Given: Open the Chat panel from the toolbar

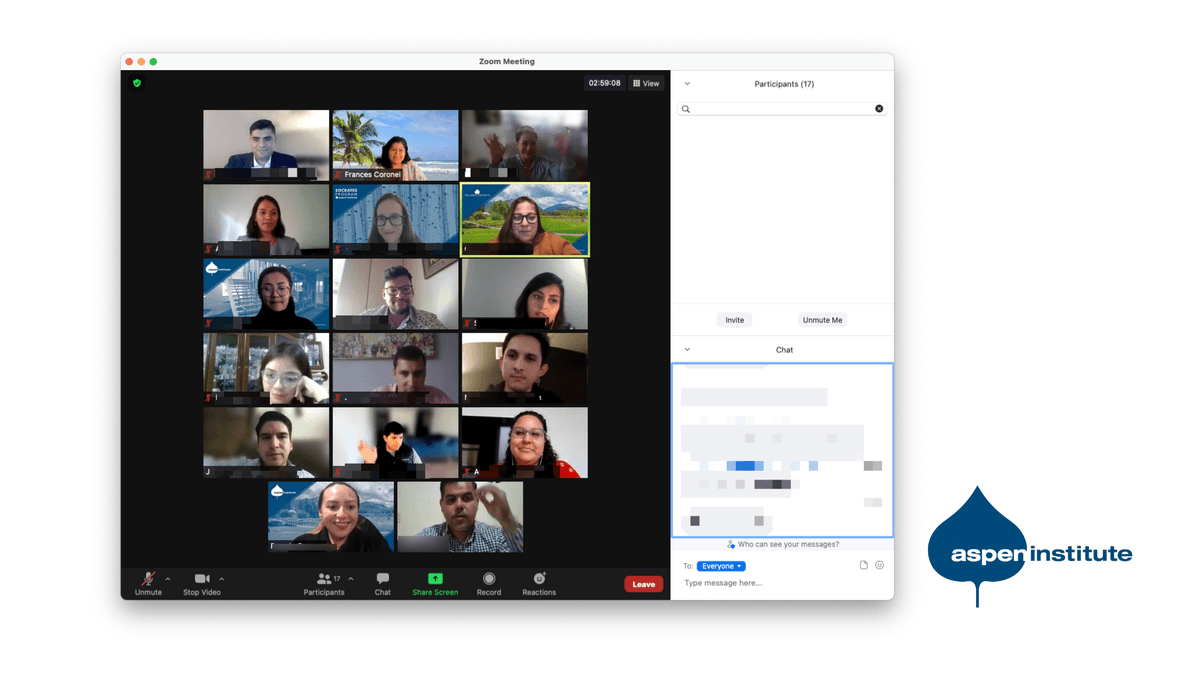Looking at the screenshot, I should (x=382, y=579).
